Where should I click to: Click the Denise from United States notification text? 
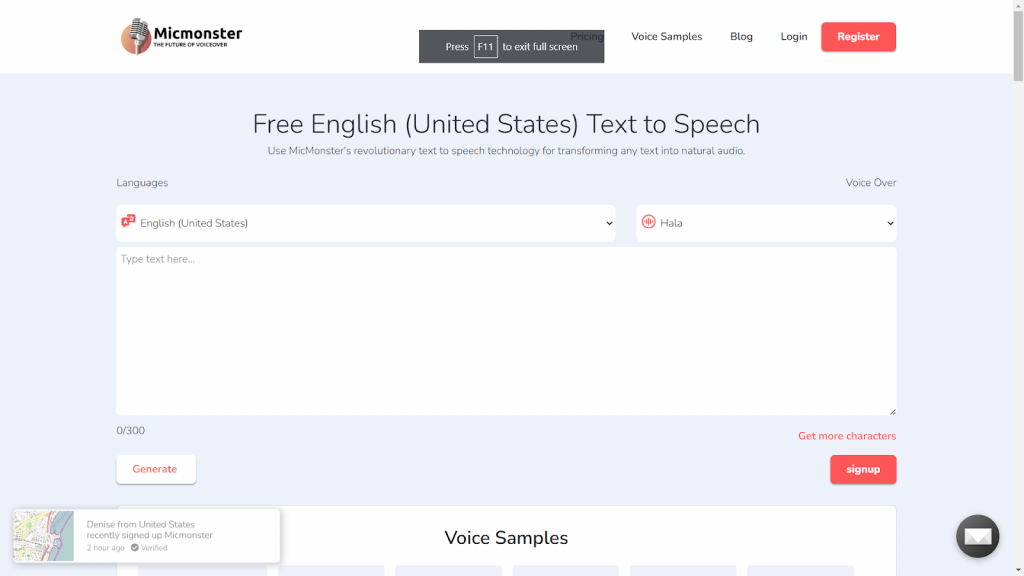150,530
